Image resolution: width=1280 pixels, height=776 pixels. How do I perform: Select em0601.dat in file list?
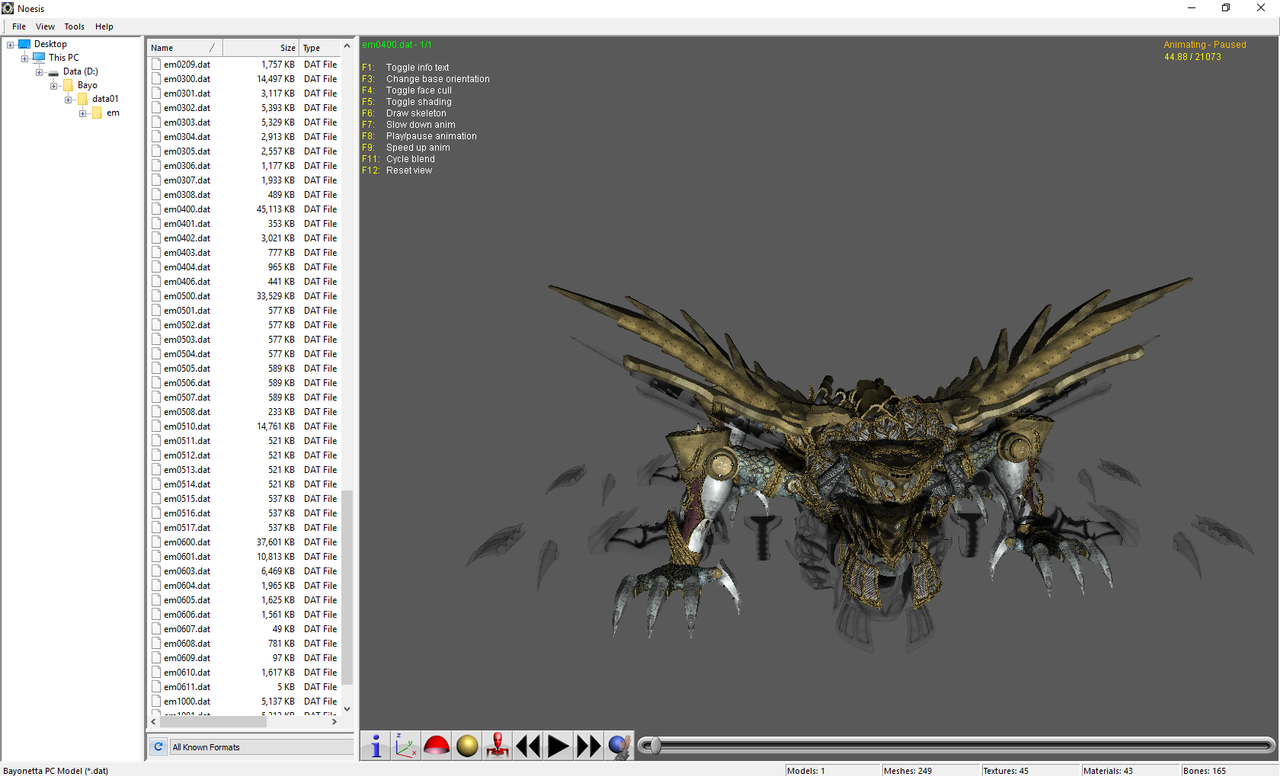[x=187, y=557]
